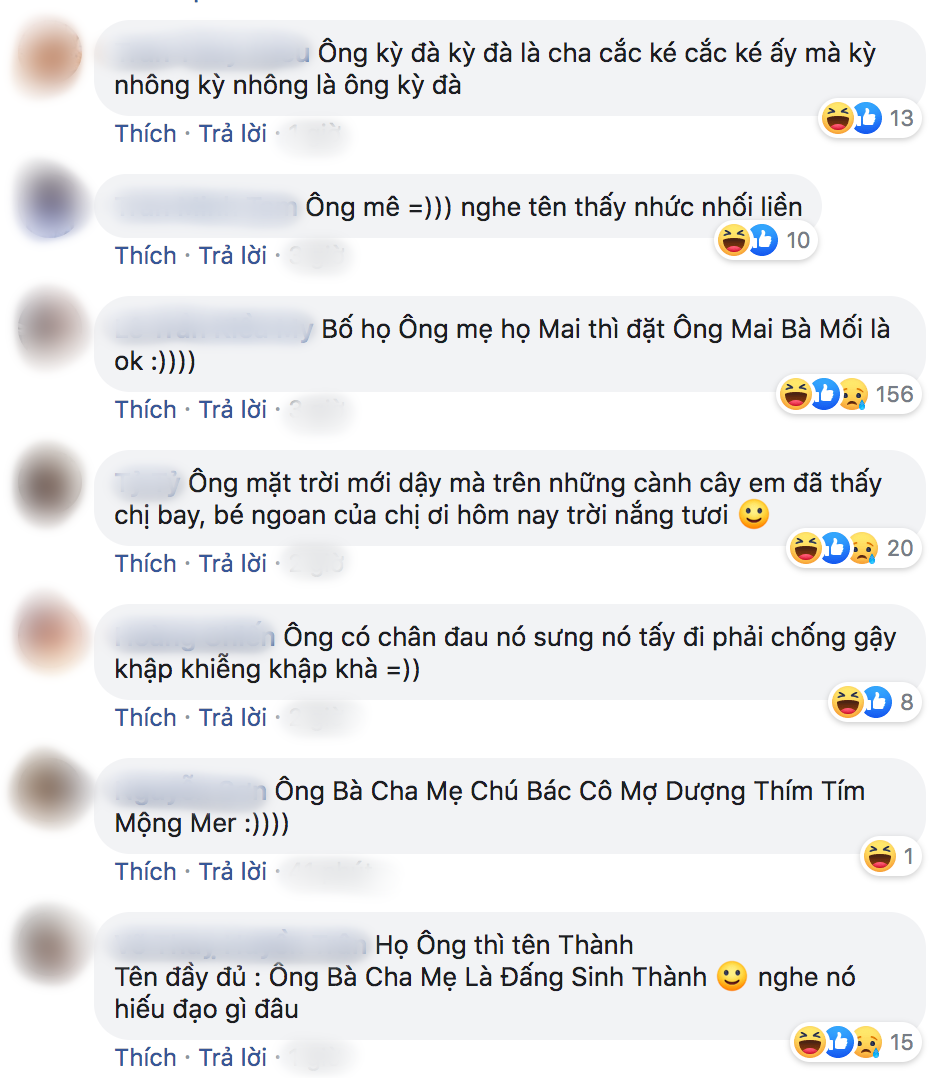Reply to the 'Ông có chân đau' comment
The image size is (944, 1078).
(x=232, y=718)
